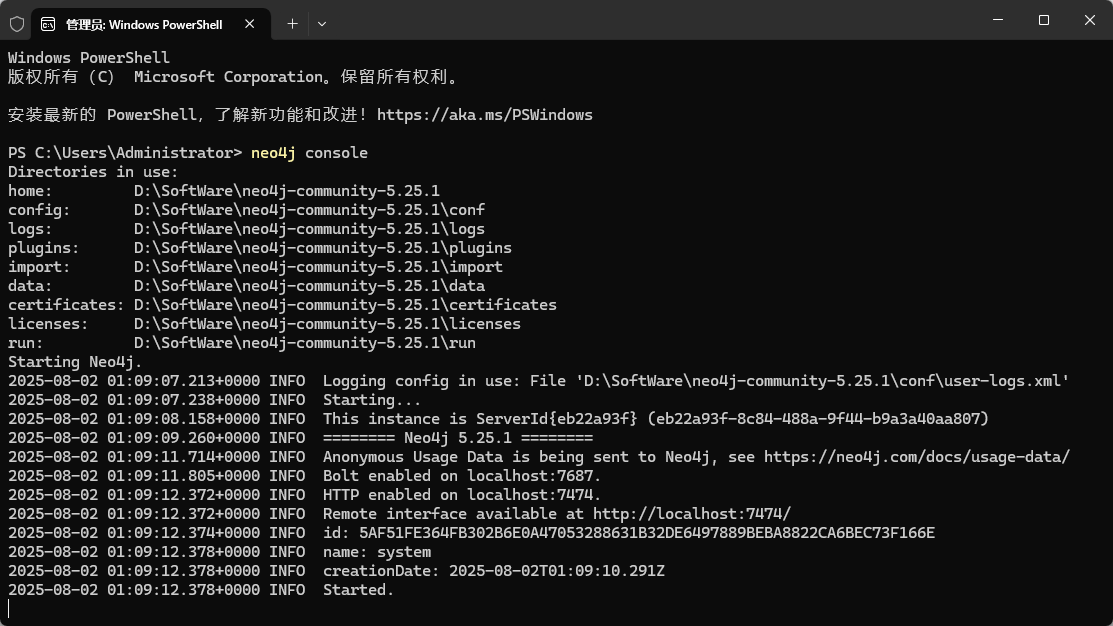Click the 'Logging config in use' log line

[x=539, y=381]
